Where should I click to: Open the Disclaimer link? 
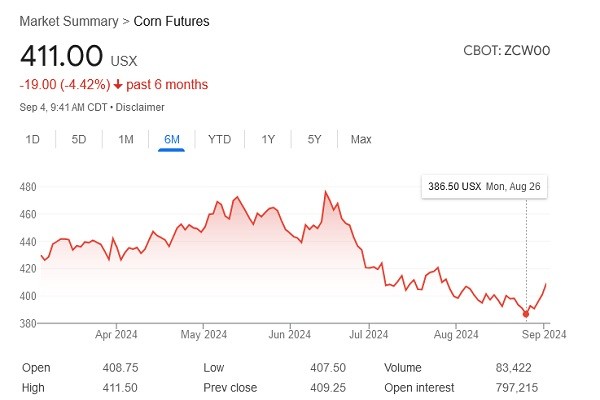(139, 107)
